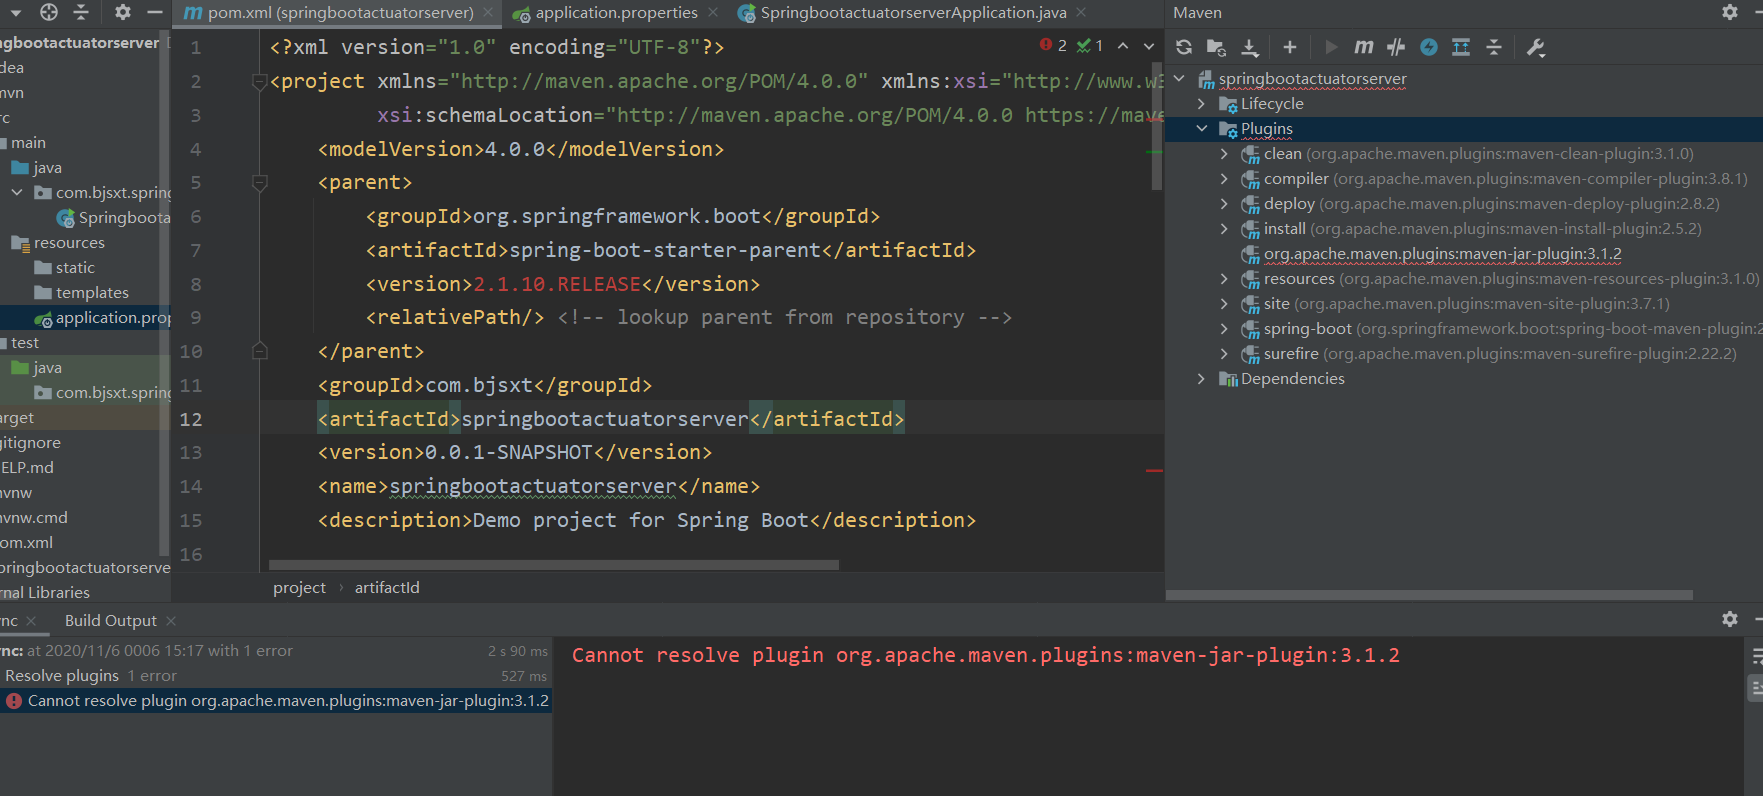1763x796 pixels.
Task: Click 'project' breadcrumb below editor
Action: (299, 588)
